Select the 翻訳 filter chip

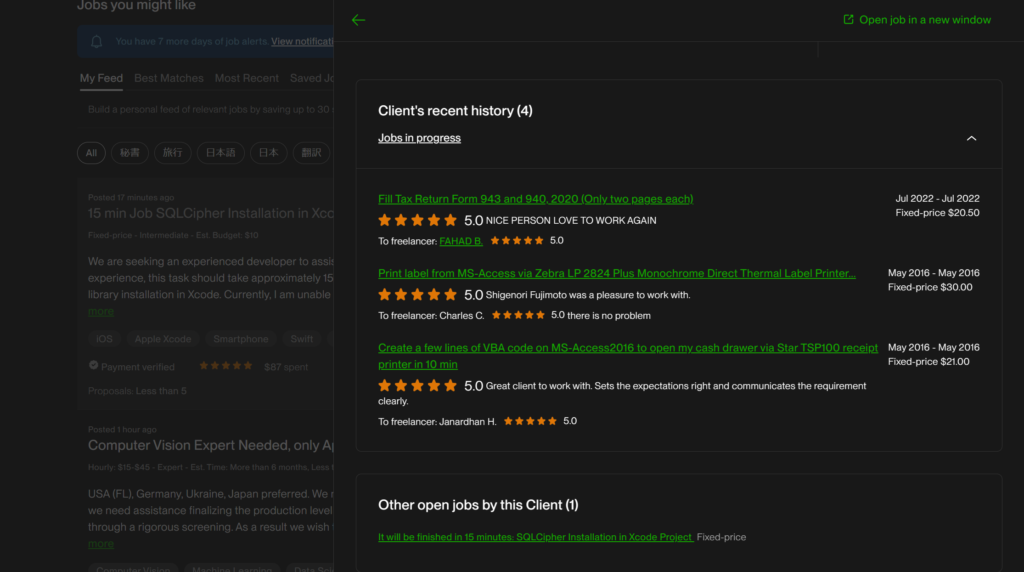tap(312, 153)
